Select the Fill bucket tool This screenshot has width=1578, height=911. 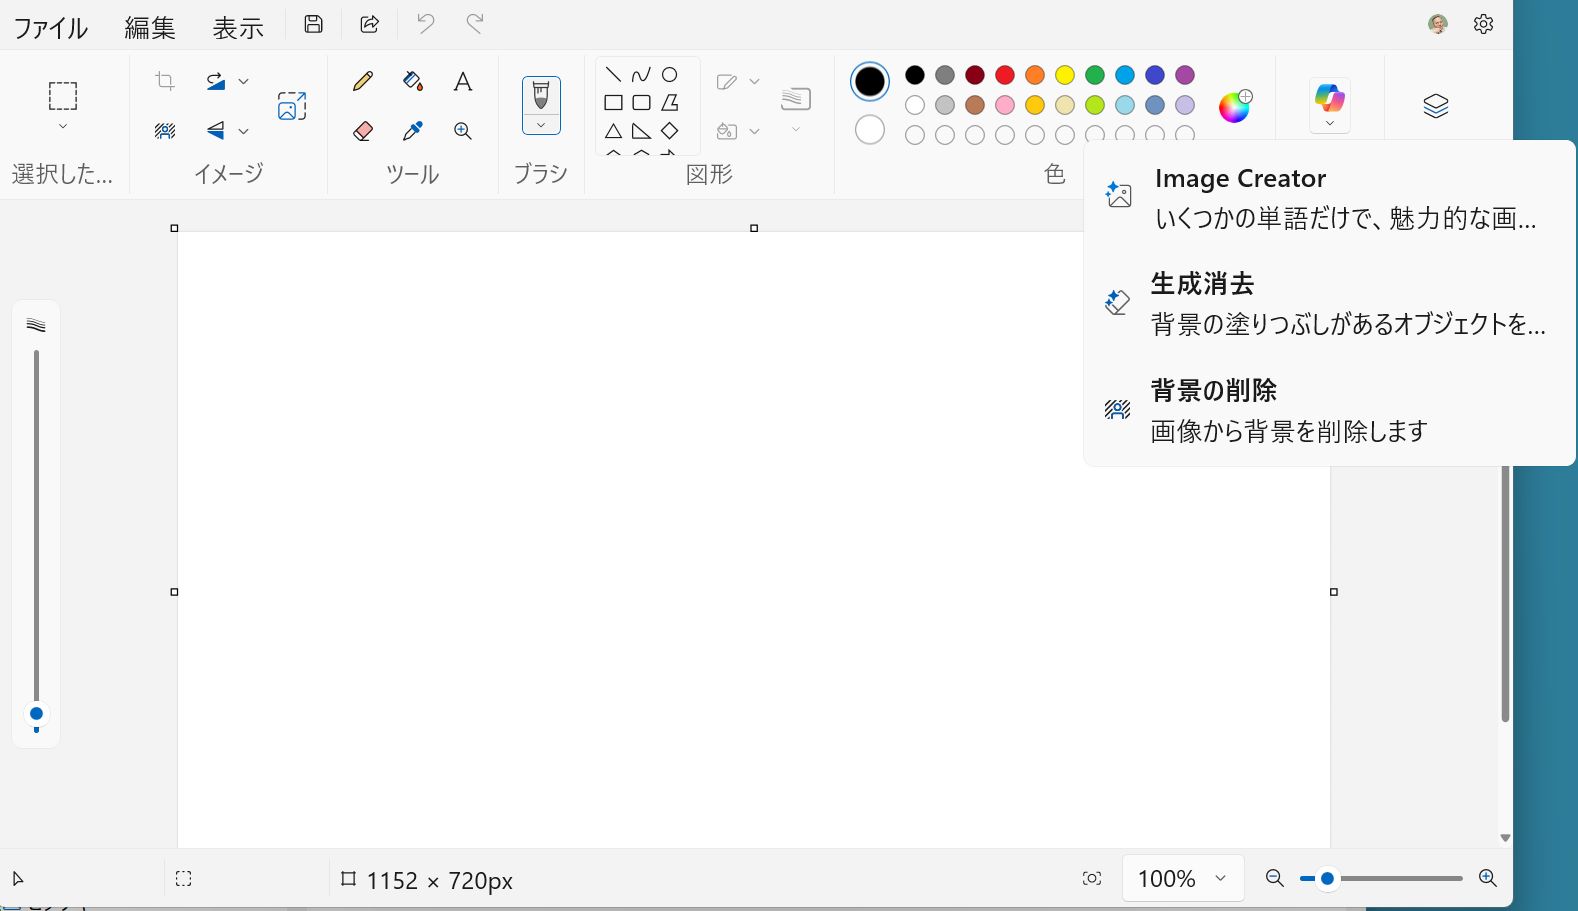point(412,82)
